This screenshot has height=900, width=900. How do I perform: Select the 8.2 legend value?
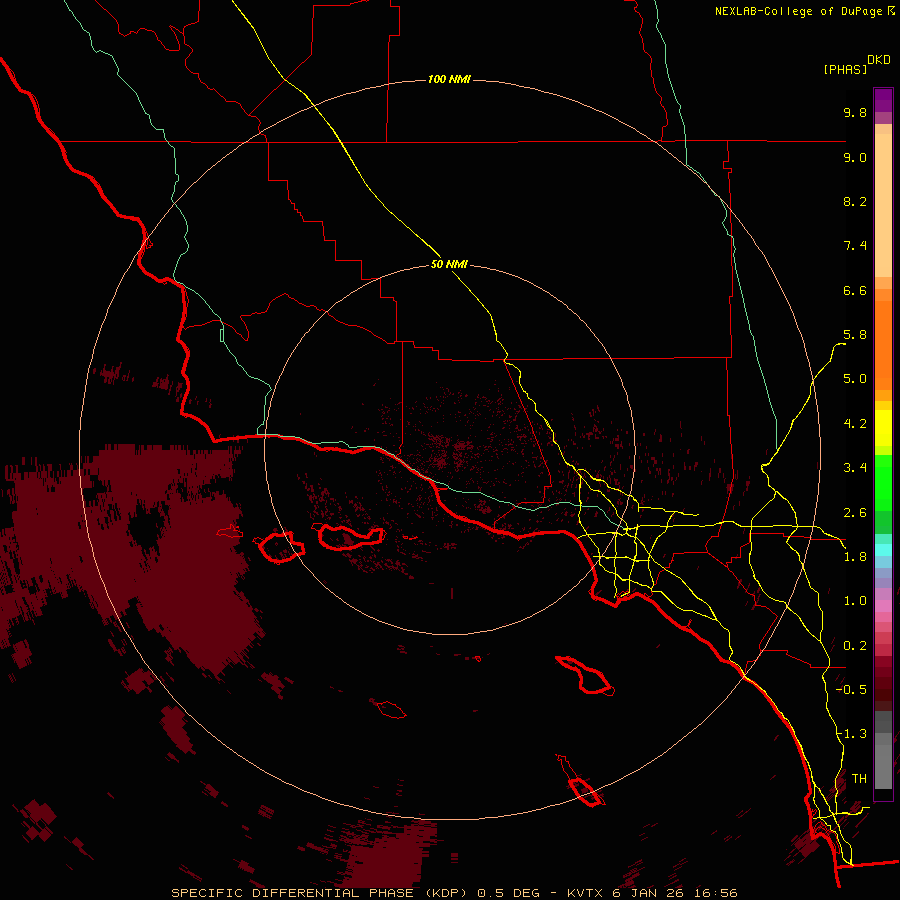[855, 201]
